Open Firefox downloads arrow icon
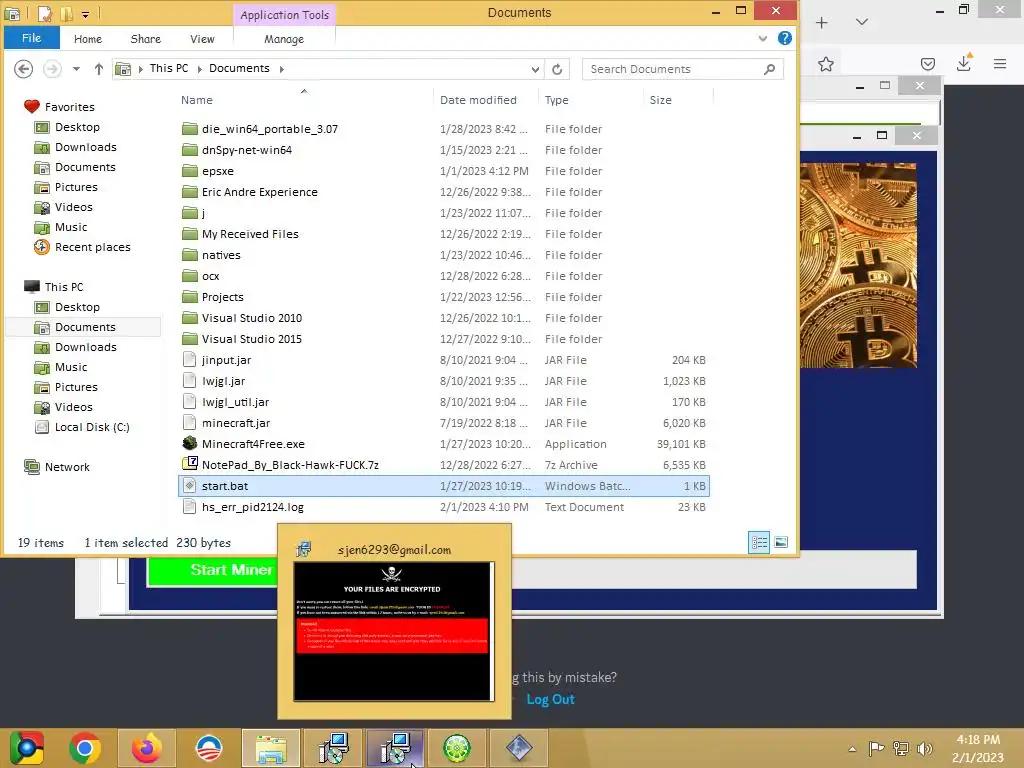Viewport: 1024px width, 768px height. coord(963,63)
